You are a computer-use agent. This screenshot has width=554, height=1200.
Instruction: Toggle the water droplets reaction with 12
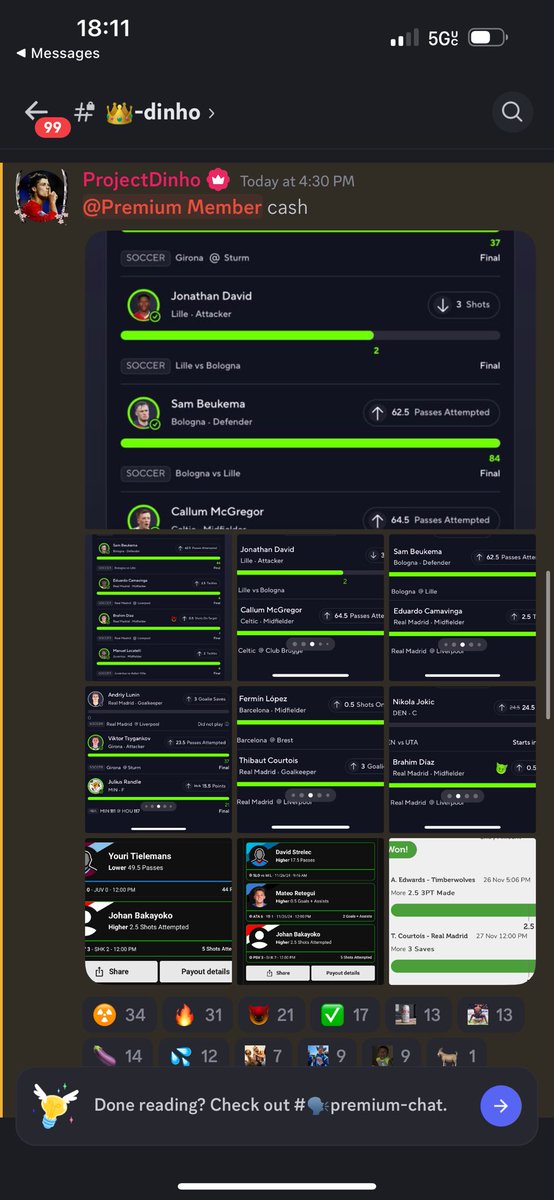click(x=195, y=1055)
